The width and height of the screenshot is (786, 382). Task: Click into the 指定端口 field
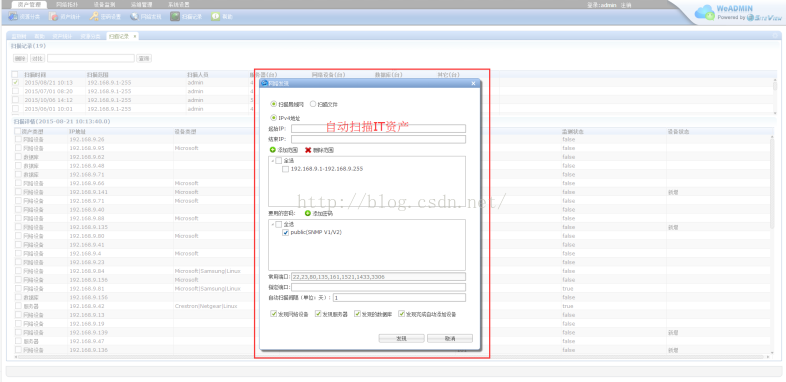click(378, 287)
